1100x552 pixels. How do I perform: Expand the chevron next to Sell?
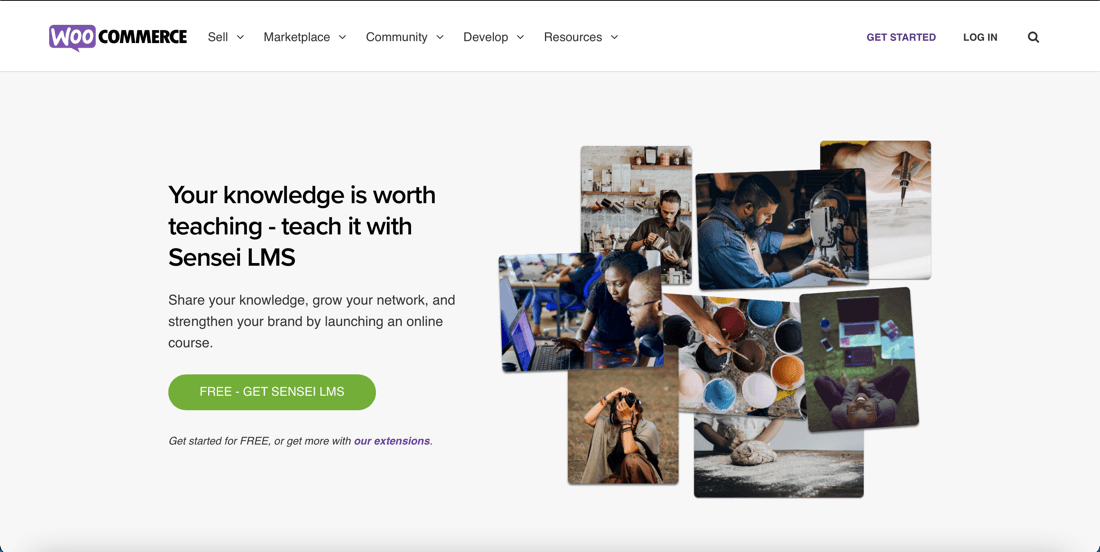tap(240, 37)
